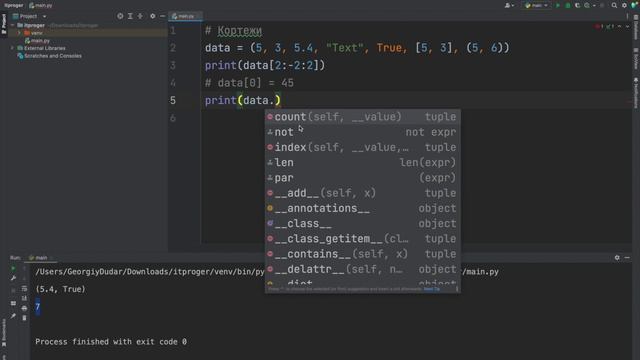This screenshot has width=640, height=360.
Task: Open Run panel gear settings
Action: (617, 258)
